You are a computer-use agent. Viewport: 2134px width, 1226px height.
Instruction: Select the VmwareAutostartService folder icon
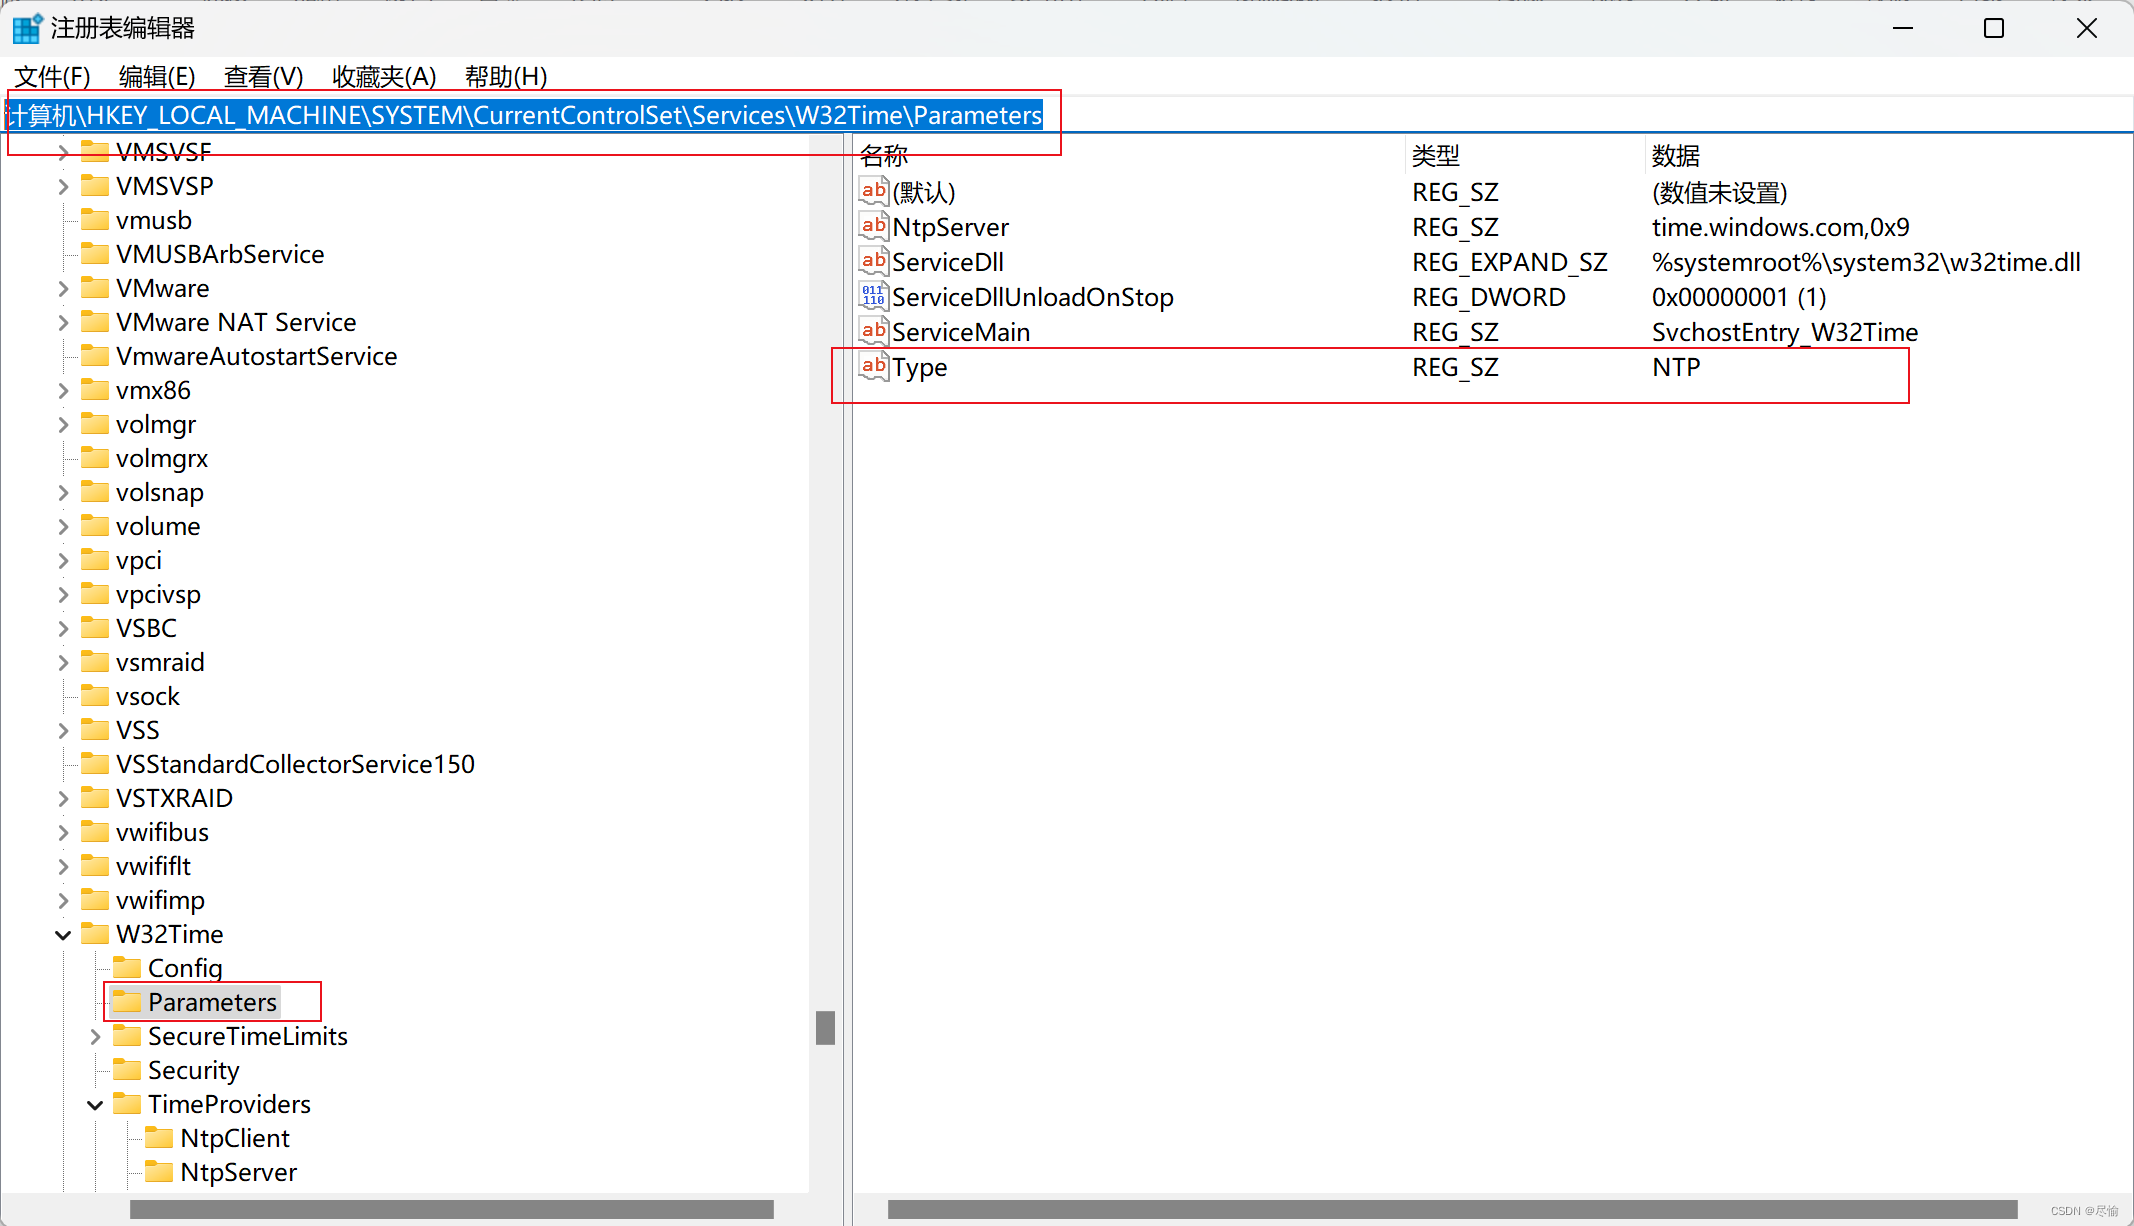tap(95, 355)
